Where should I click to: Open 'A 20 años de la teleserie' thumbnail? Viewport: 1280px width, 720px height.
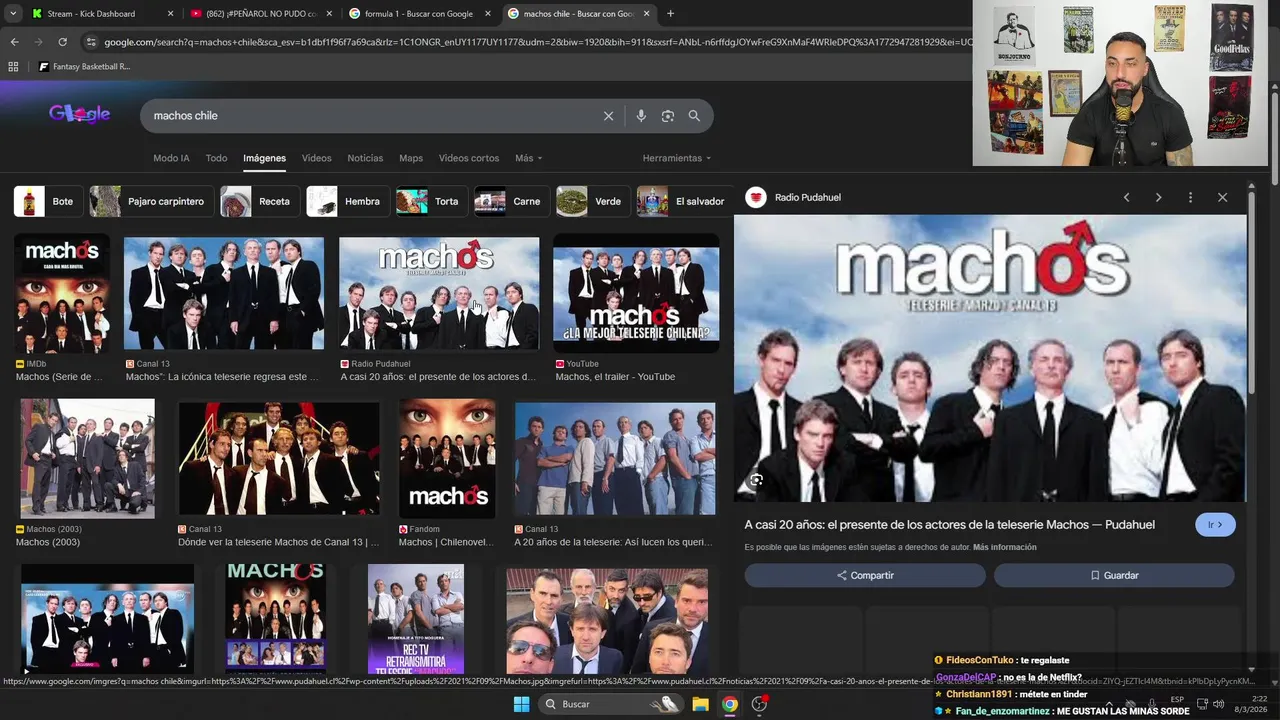(x=615, y=459)
